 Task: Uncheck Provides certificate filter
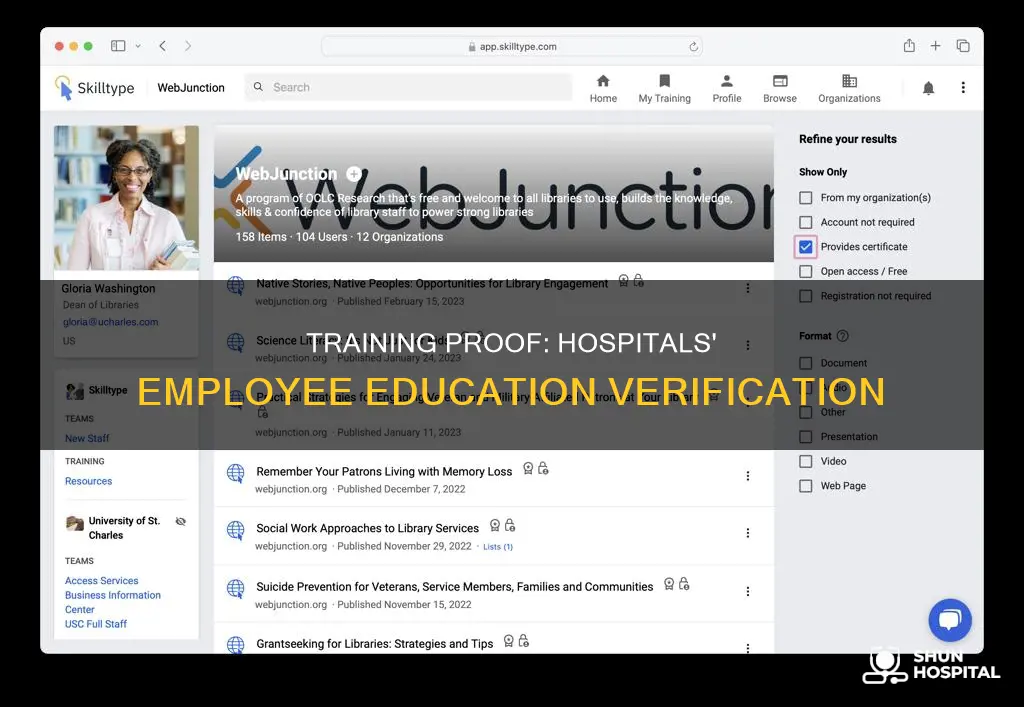click(806, 247)
